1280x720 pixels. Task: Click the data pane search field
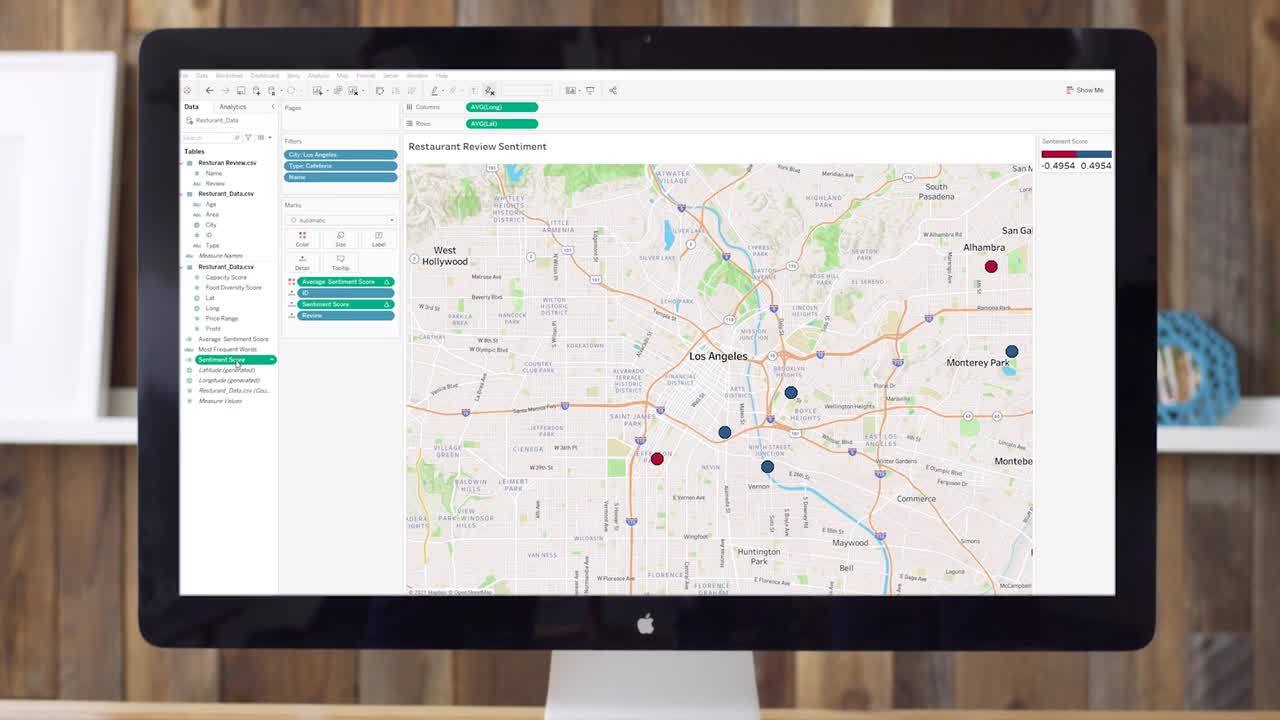[x=208, y=137]
